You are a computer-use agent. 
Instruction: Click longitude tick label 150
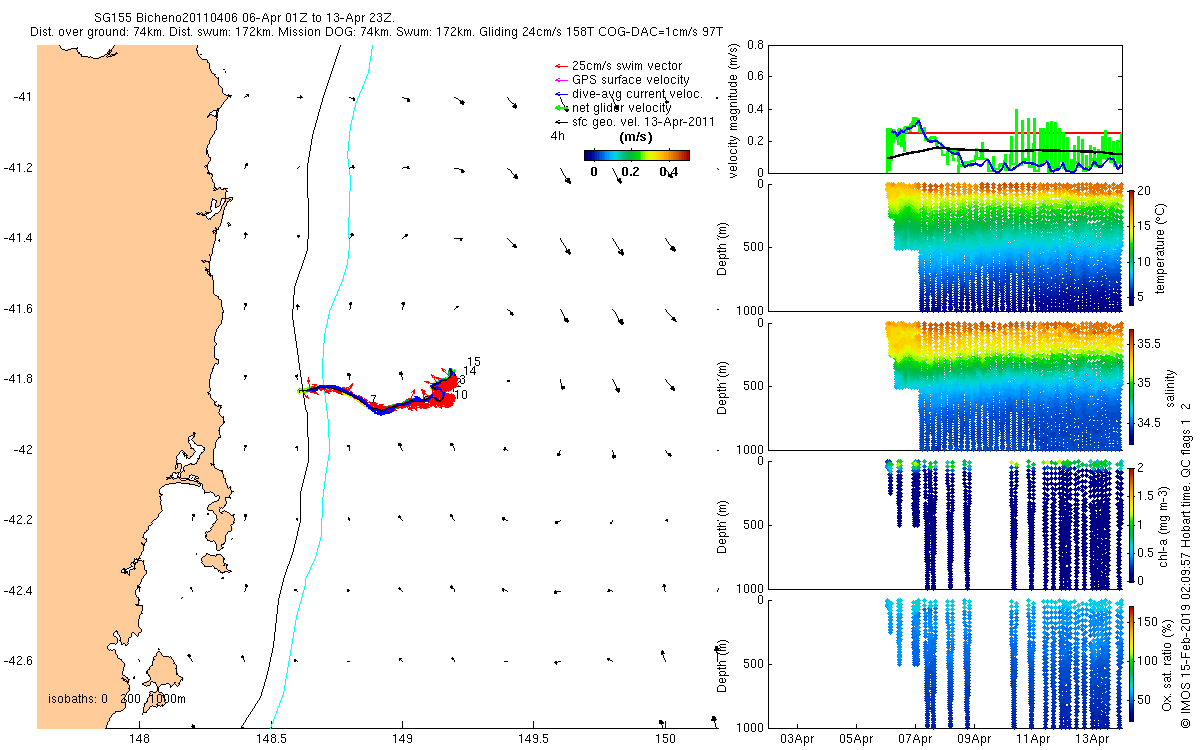coord(664,739)
